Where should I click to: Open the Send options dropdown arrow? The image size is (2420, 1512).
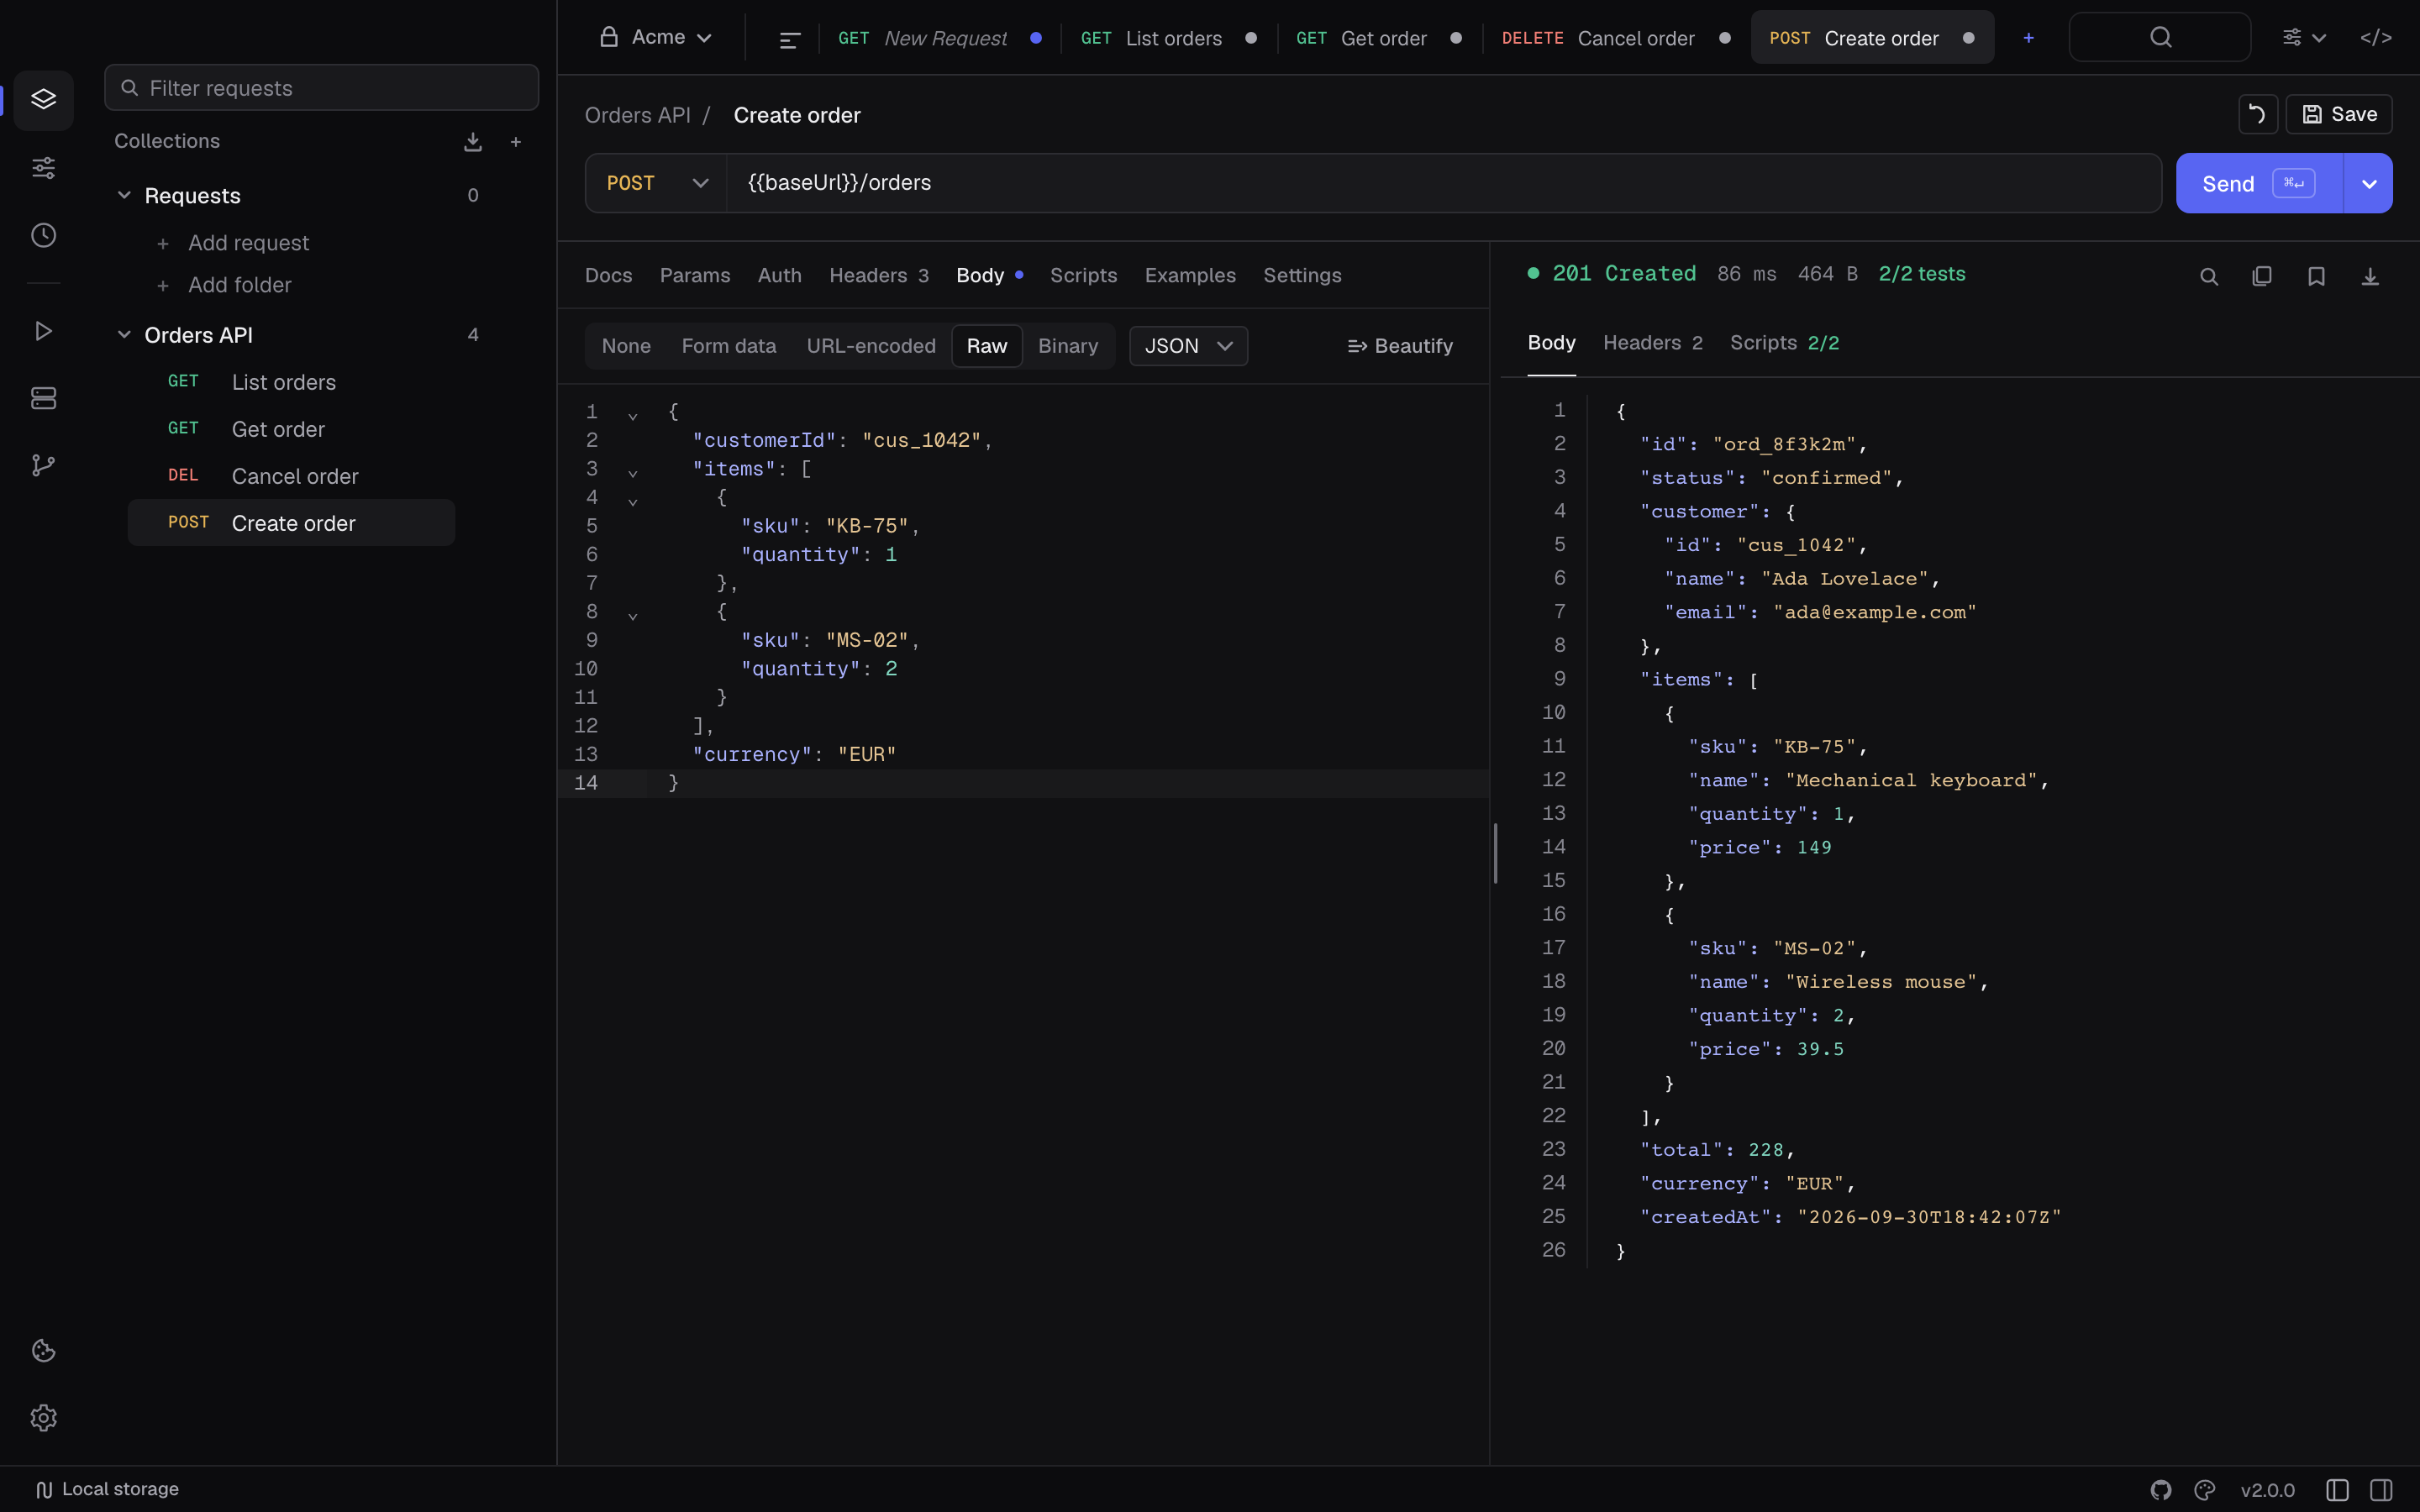[x=2368, y=183]
